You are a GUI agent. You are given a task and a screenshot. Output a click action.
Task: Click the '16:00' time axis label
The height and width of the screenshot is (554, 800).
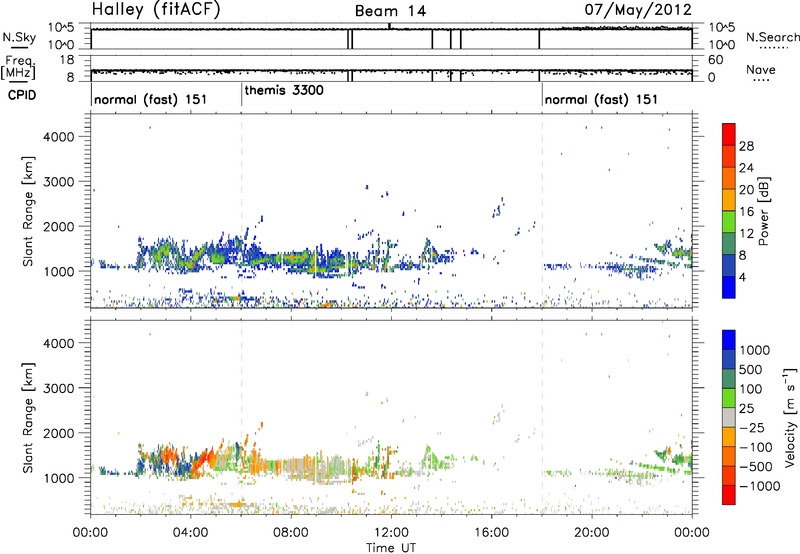click(492, 533)
